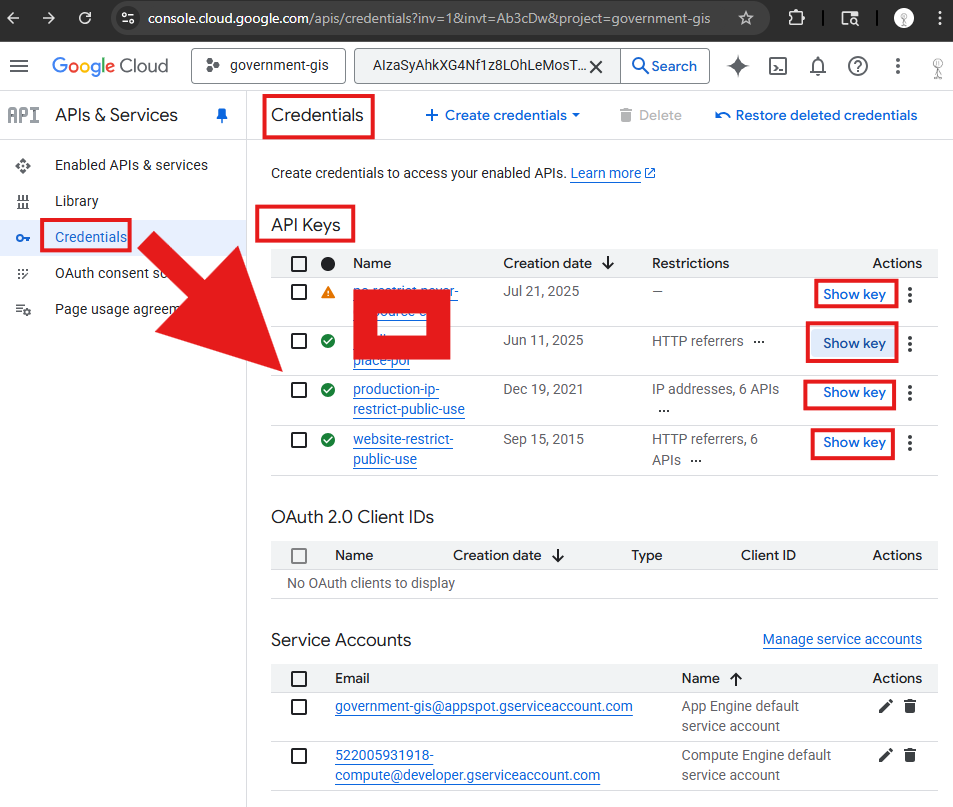Open actions menu for production-ip-restrict key
This screenshot has width=953, height=807.
(x=910, y=393)
